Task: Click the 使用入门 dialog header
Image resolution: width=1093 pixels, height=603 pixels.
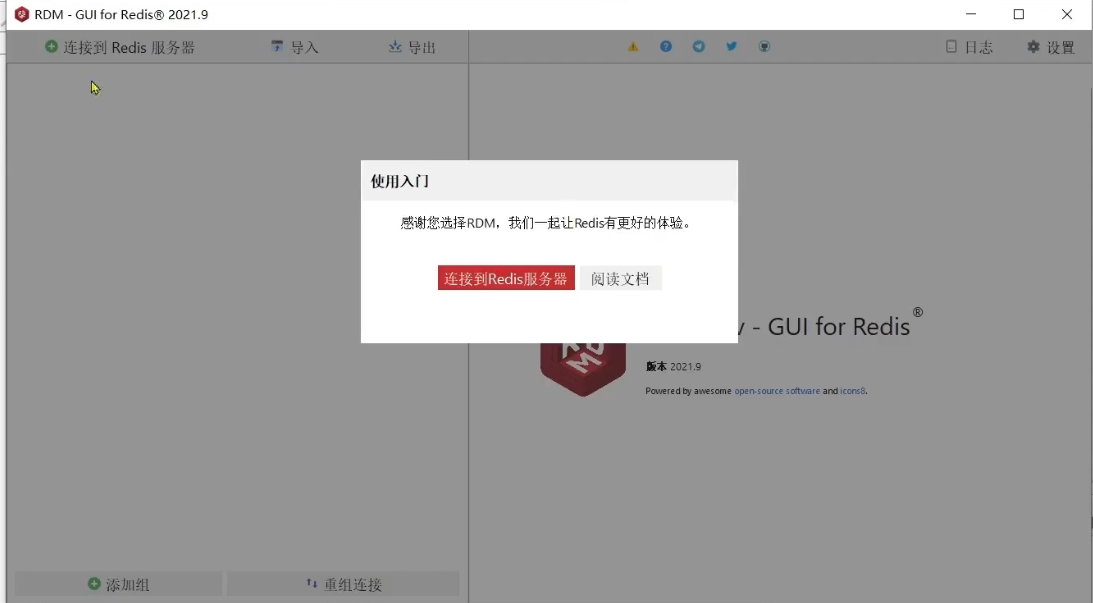Action: click(401, 181)
